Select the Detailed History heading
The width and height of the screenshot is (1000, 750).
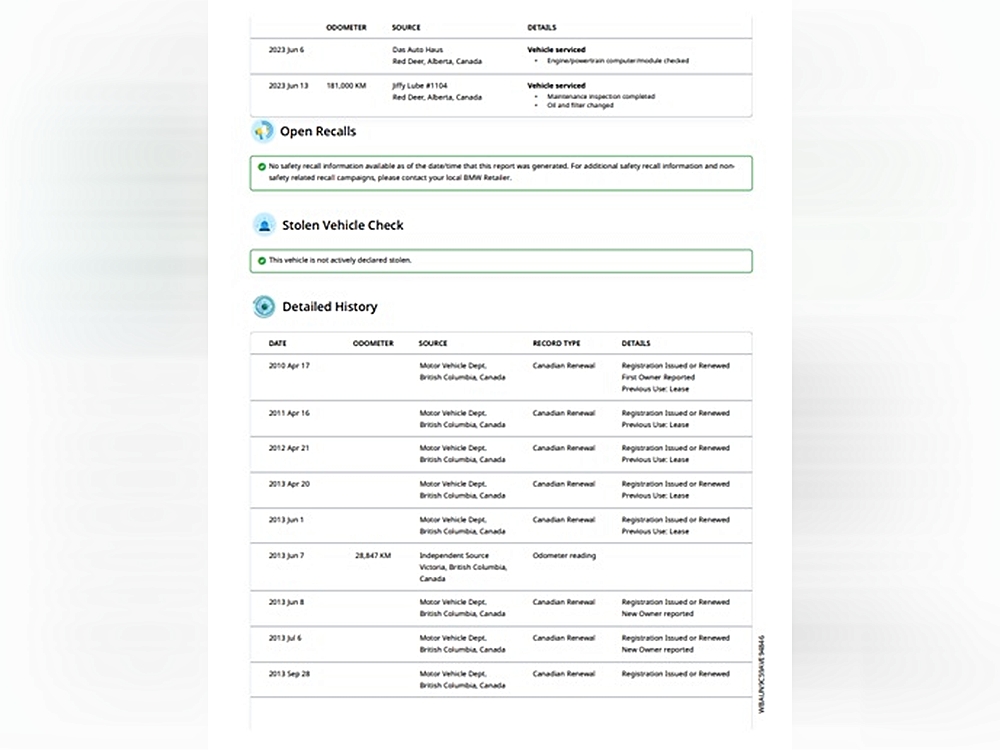[330, 306]
